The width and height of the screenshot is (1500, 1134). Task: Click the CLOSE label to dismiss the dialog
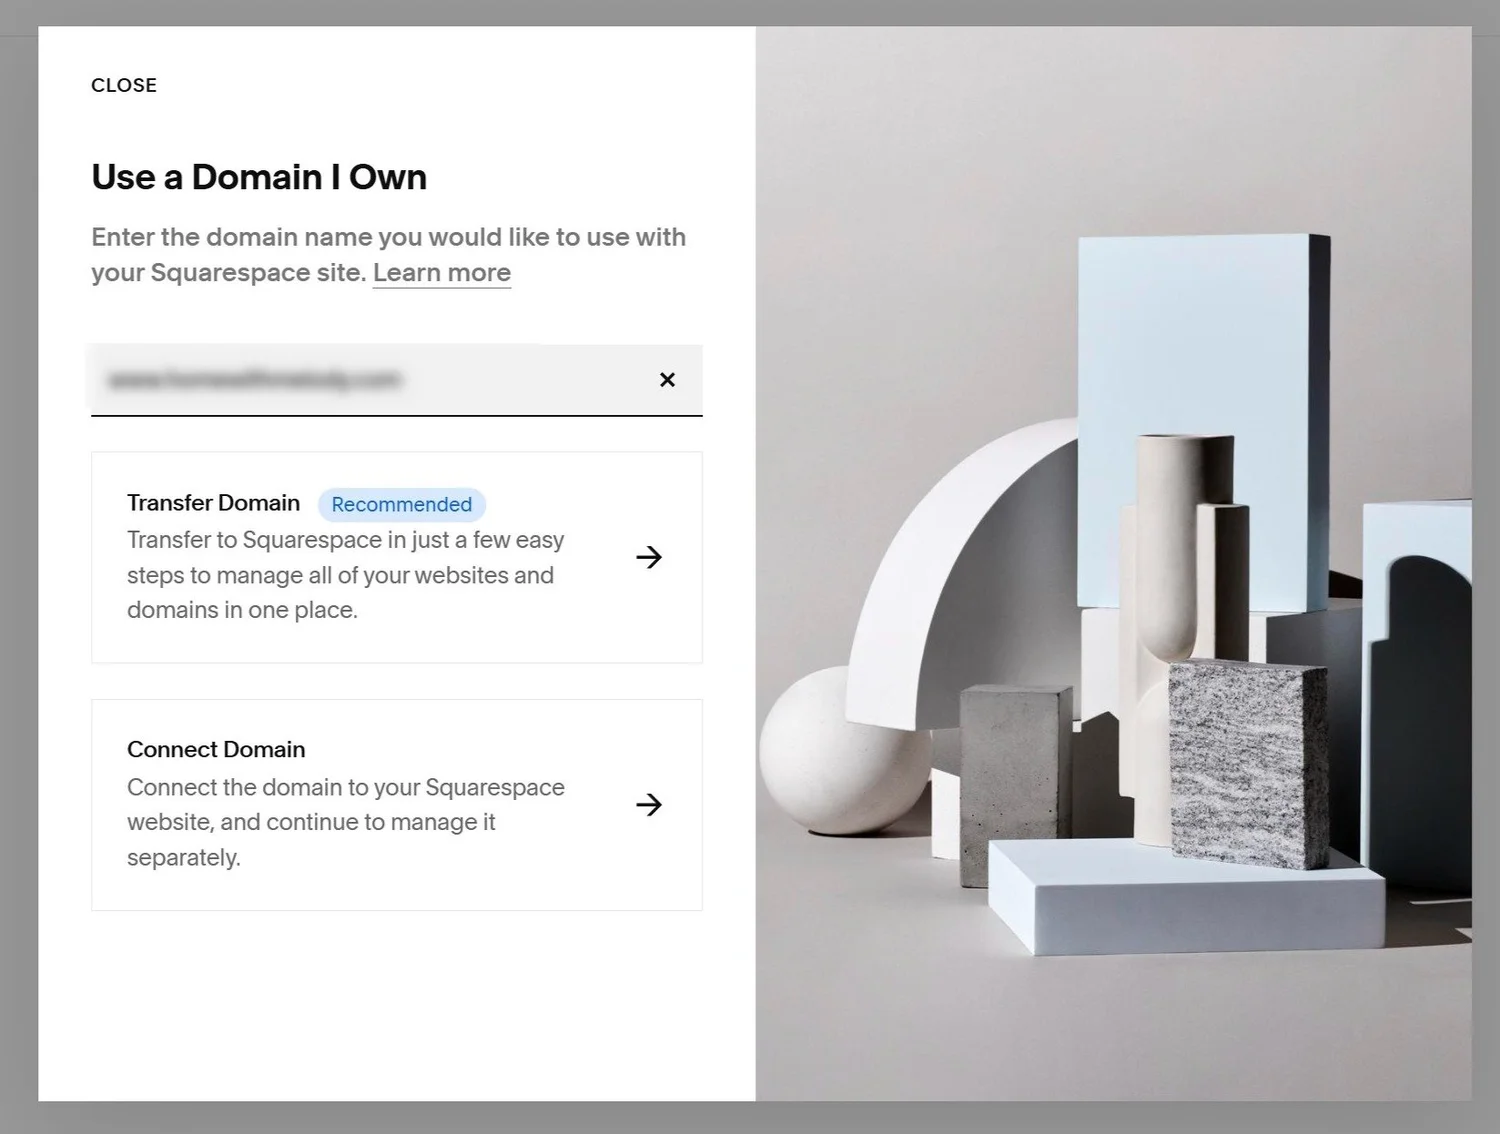[123, 85]
